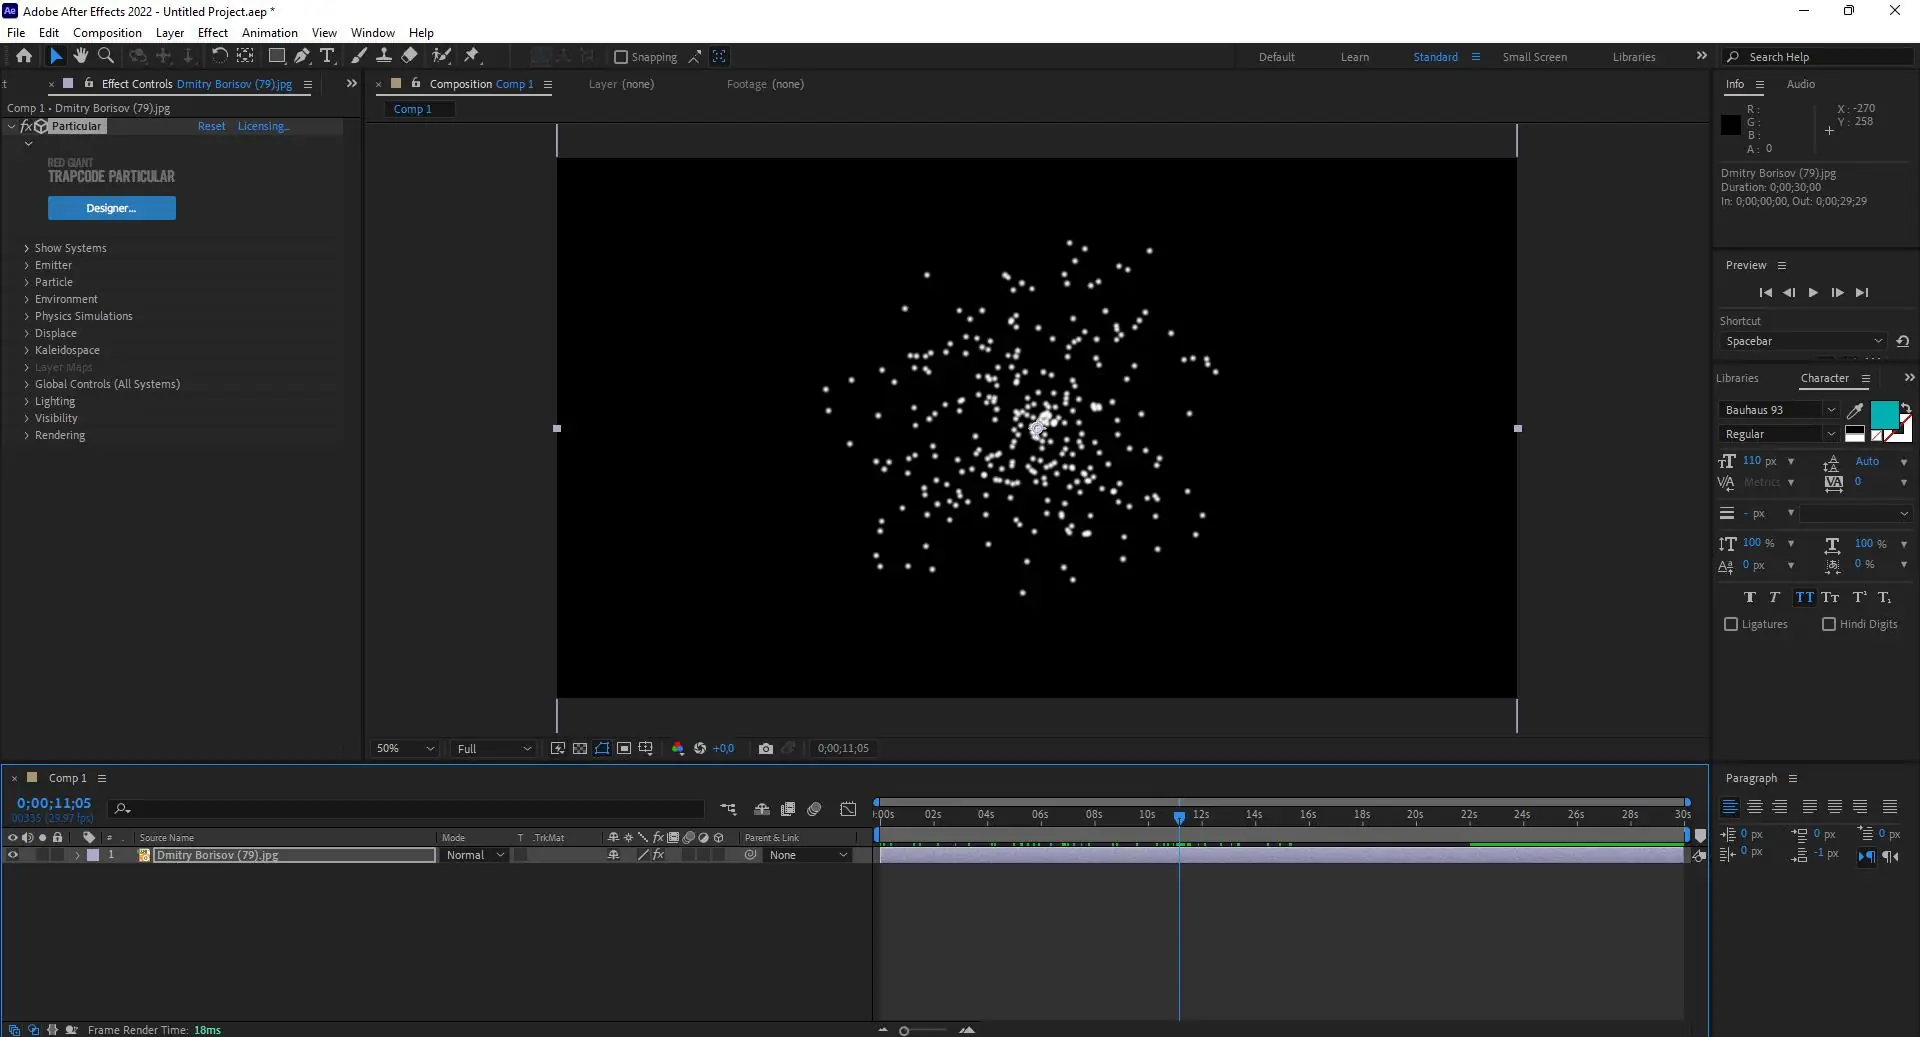Enable the Hindi Digits checkbox
Viewport: 1920px width, 1037px height.
point(1829,624)
